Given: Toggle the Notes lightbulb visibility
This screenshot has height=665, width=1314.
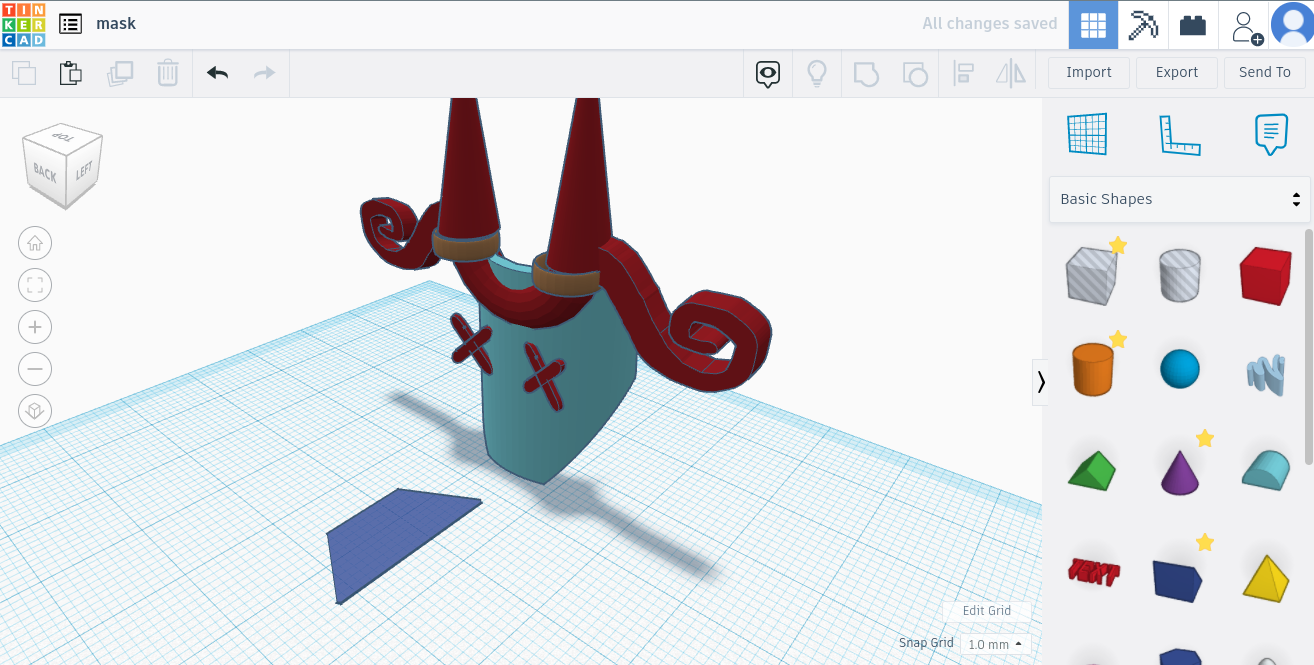Looking at the screenshot, I should coord(817,73).
